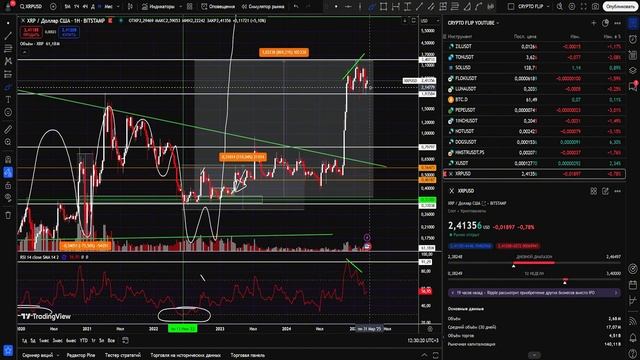640x360 pixels.
Task: Select BTC.D in watchlist
Action: 534,100
